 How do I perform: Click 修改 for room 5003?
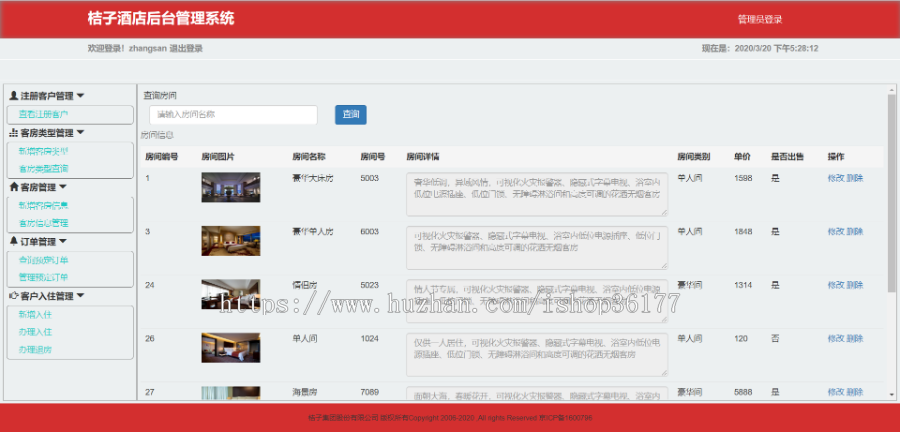(x=836, y=178)
